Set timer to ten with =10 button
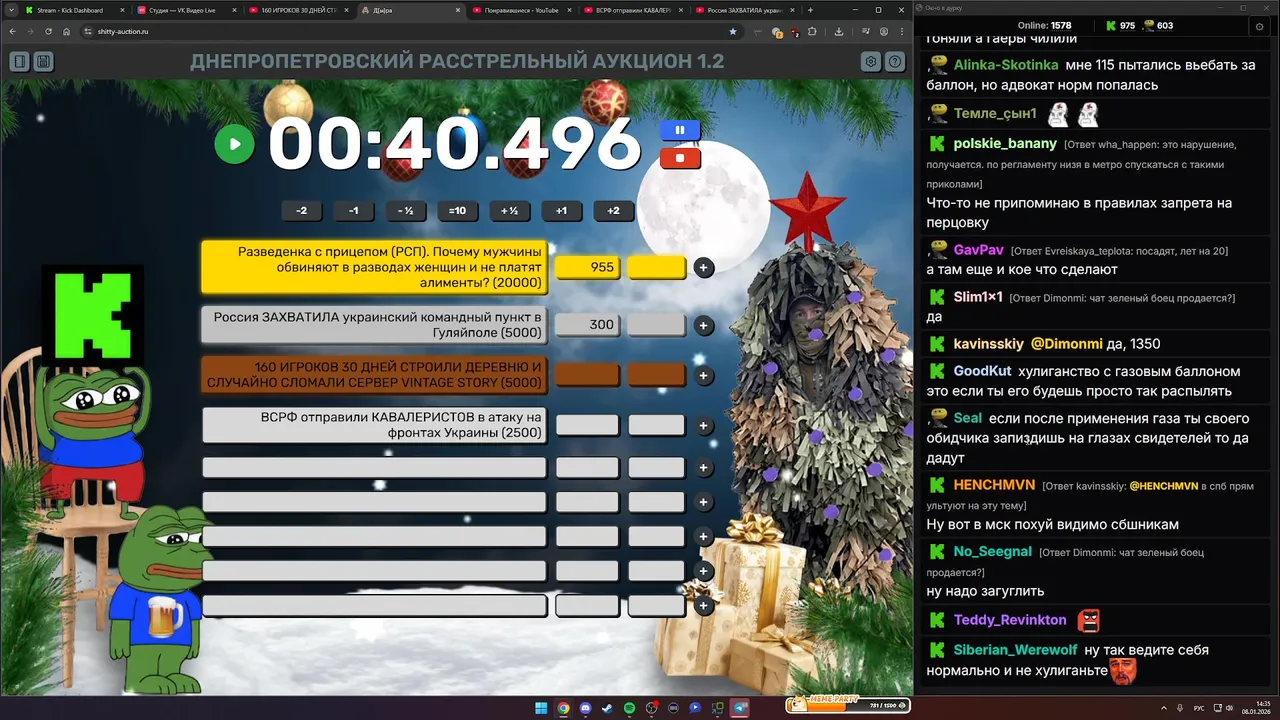Viewport: 1280px width, 720px height. [457, 211]
